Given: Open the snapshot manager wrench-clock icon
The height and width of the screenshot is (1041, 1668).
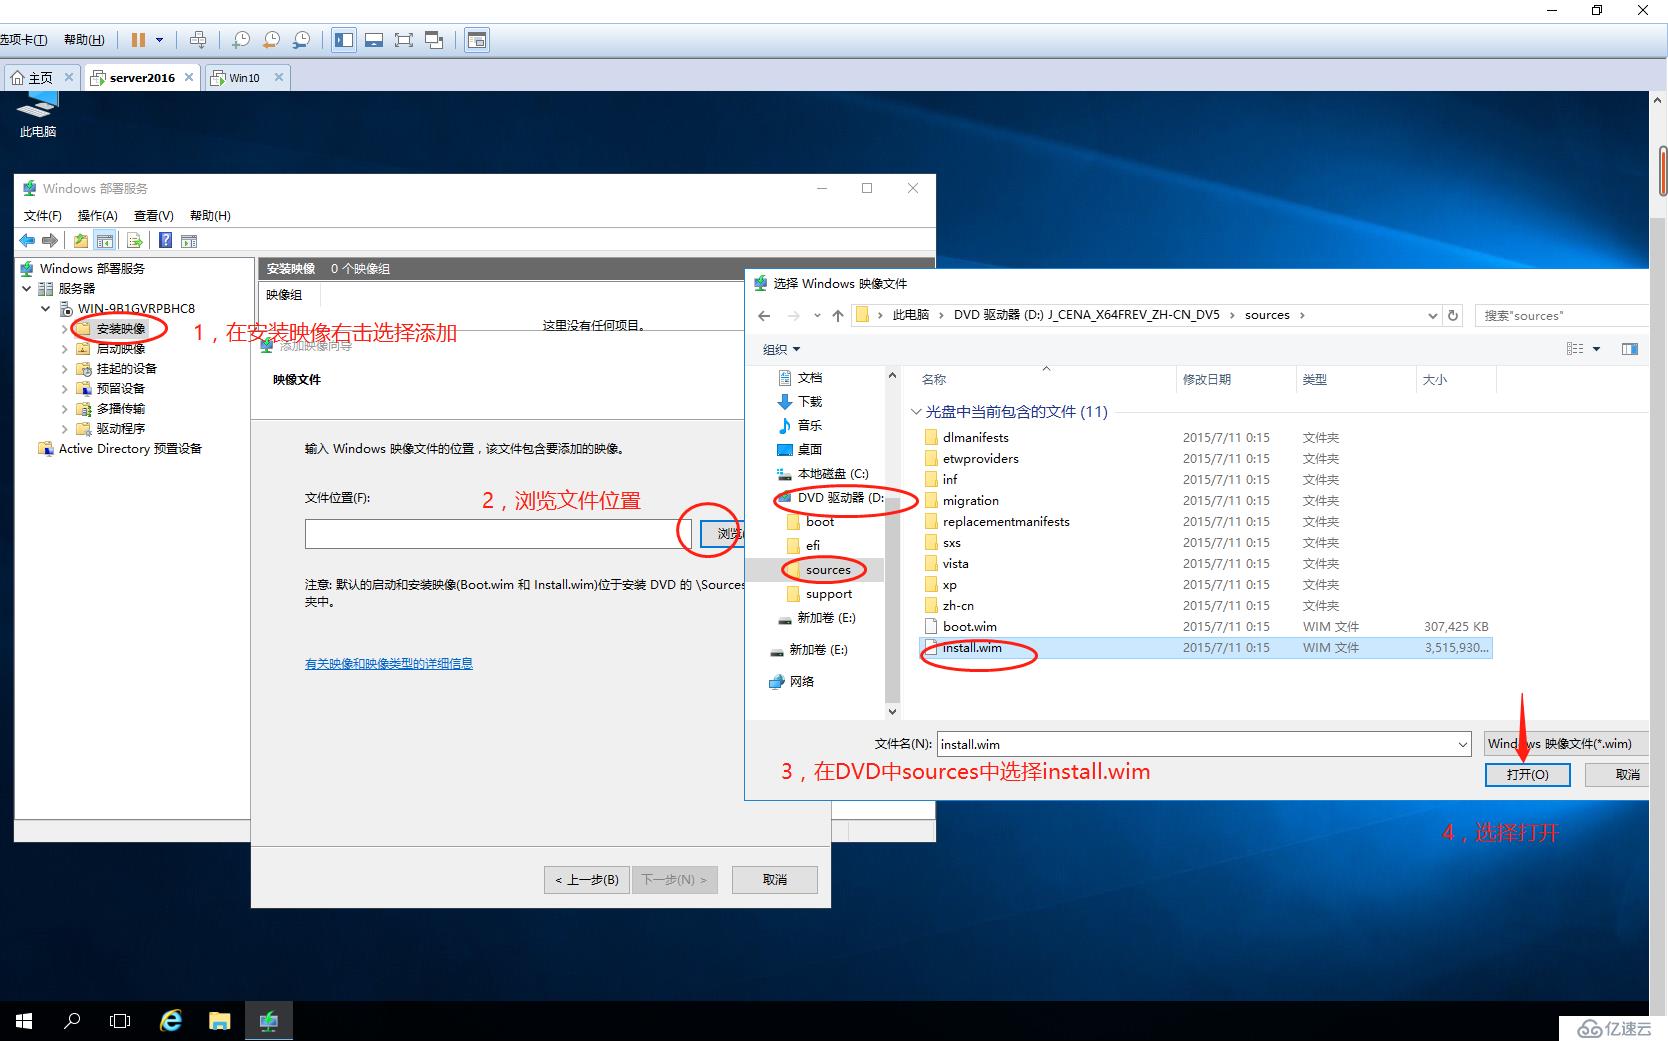Looking at the screenshot, I should click(x=301, y=40).
